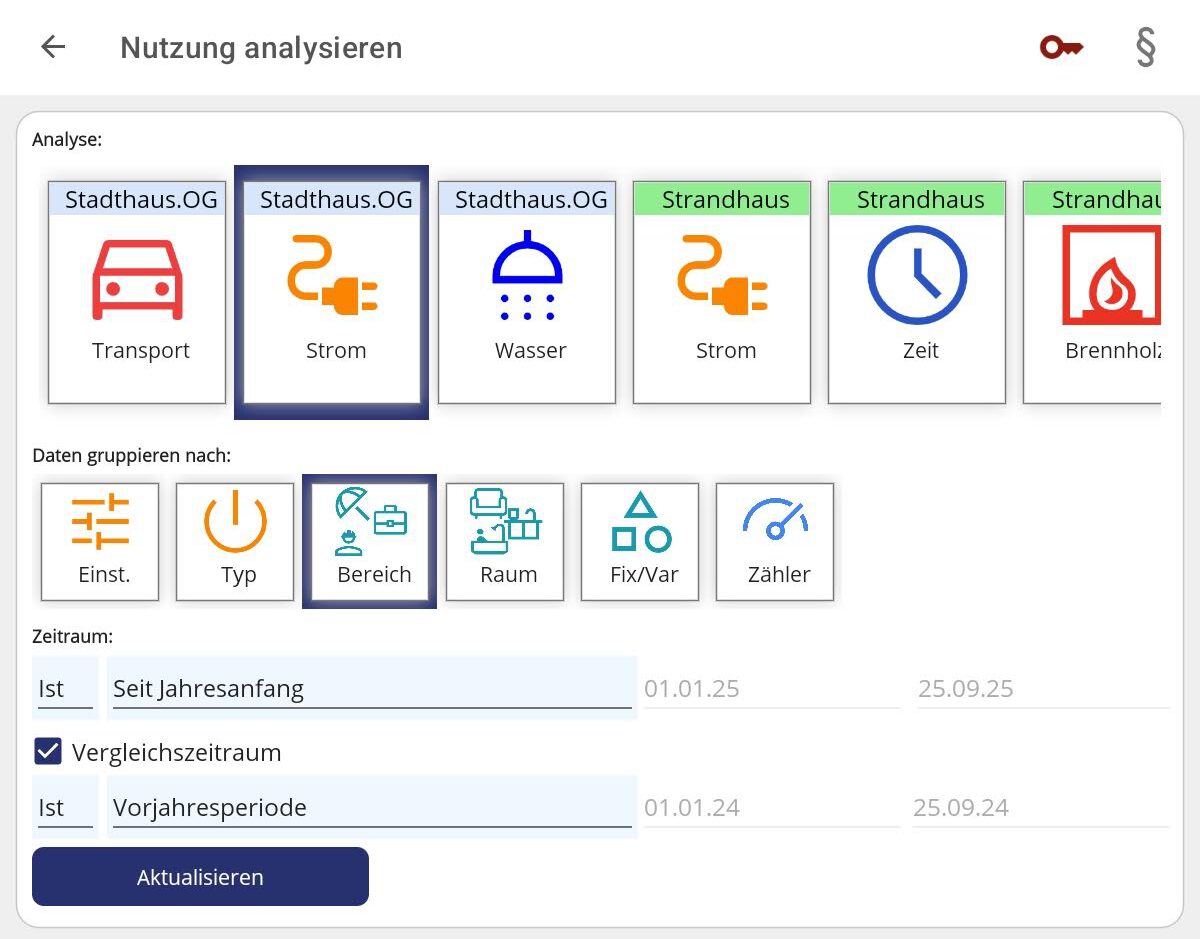Select the Stadthaus.OG Strom analysis tile
Image resolution: width=1200 pixels, height=939 pixels.
(332, 292)
